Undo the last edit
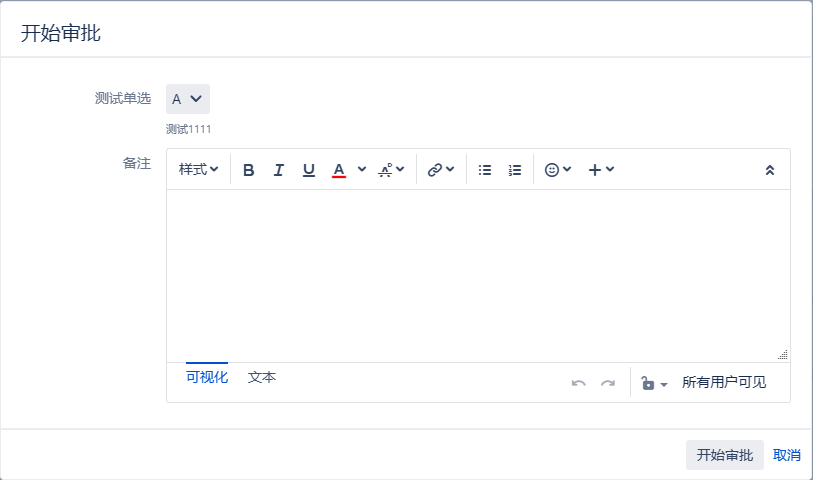The height and width of the screenshot is (480, 813). 579,383
